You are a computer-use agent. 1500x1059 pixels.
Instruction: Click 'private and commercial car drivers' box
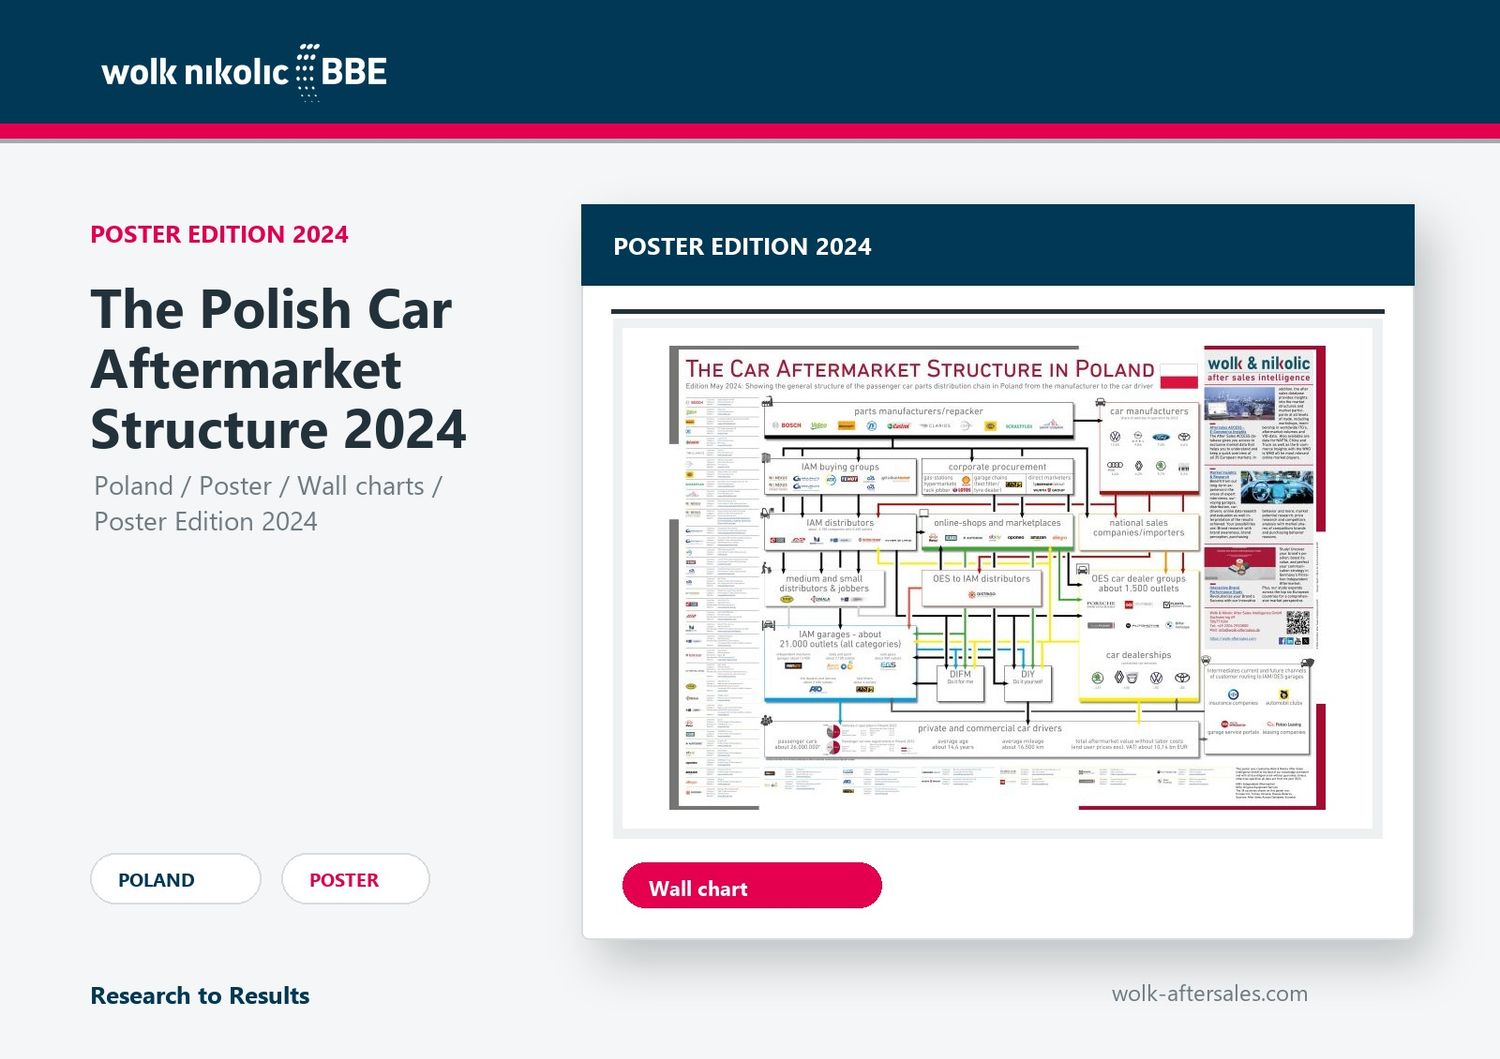(x=982, y=739)
